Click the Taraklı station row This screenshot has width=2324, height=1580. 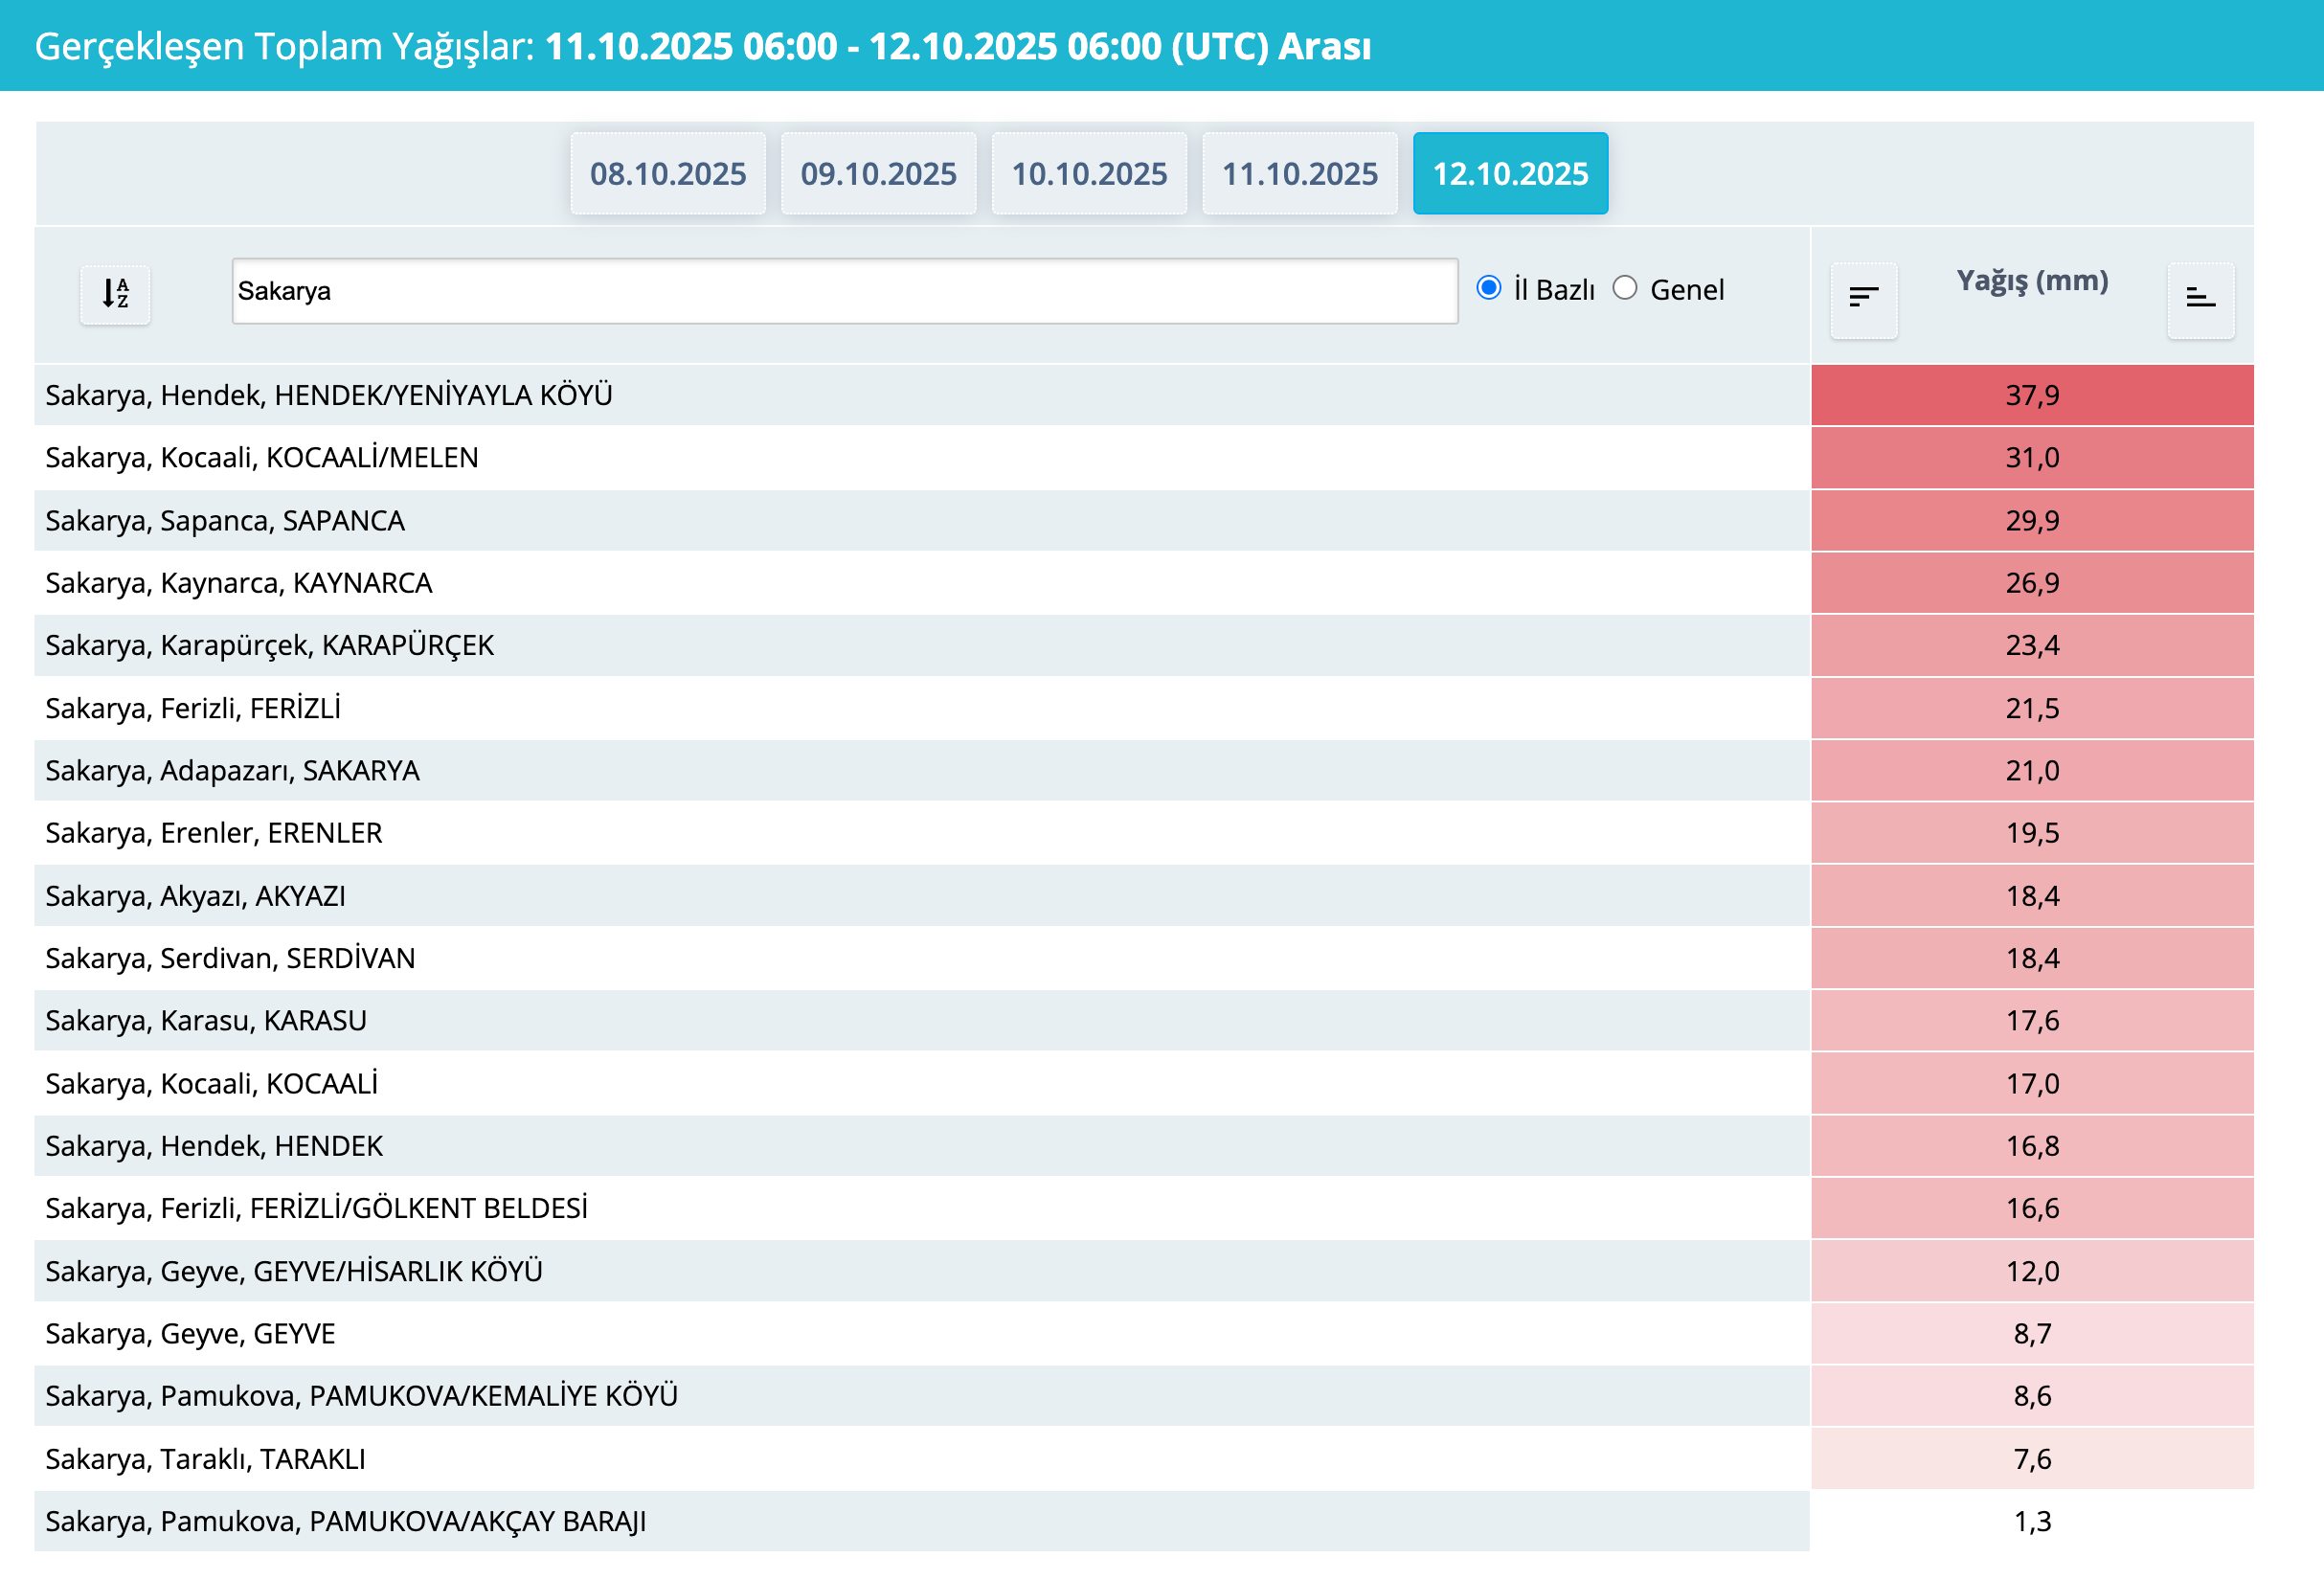tap(205, 1459)
